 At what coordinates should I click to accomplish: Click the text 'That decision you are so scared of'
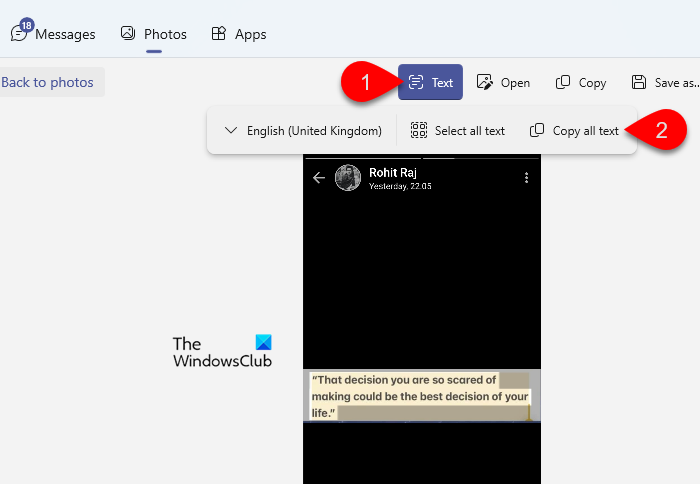404,380
